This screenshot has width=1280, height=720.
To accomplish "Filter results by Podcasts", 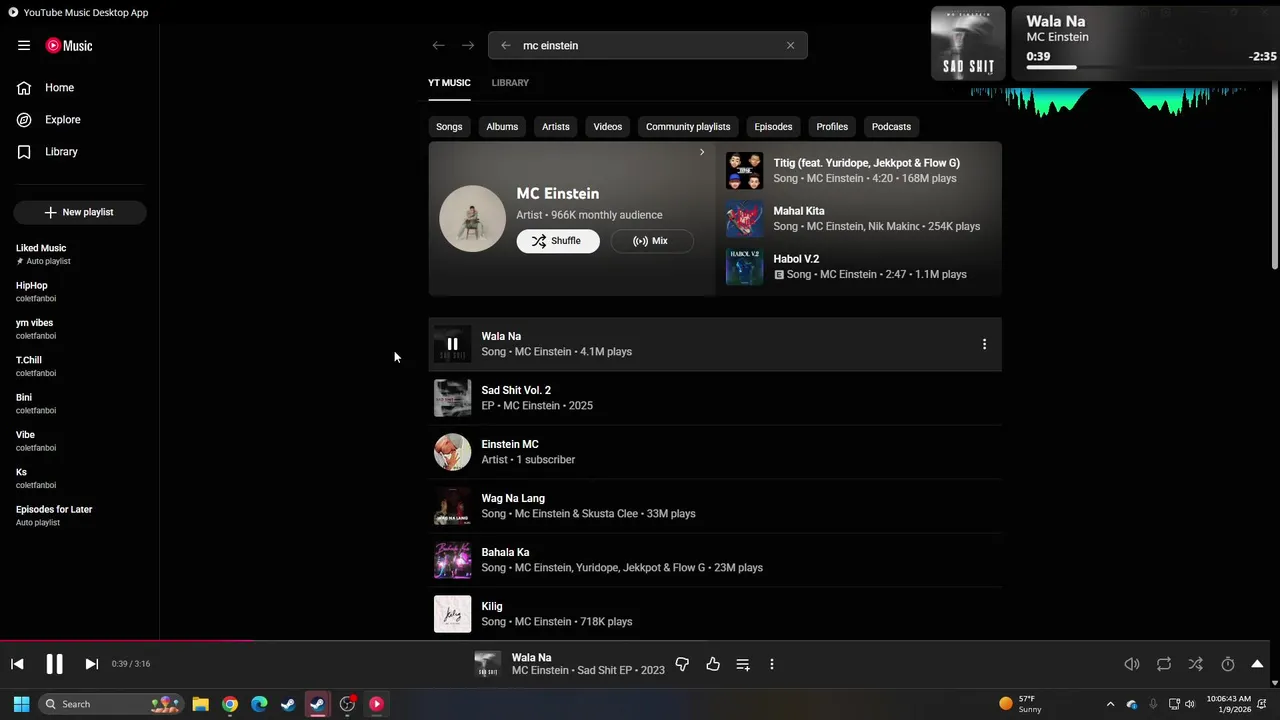I will (891, 127).
